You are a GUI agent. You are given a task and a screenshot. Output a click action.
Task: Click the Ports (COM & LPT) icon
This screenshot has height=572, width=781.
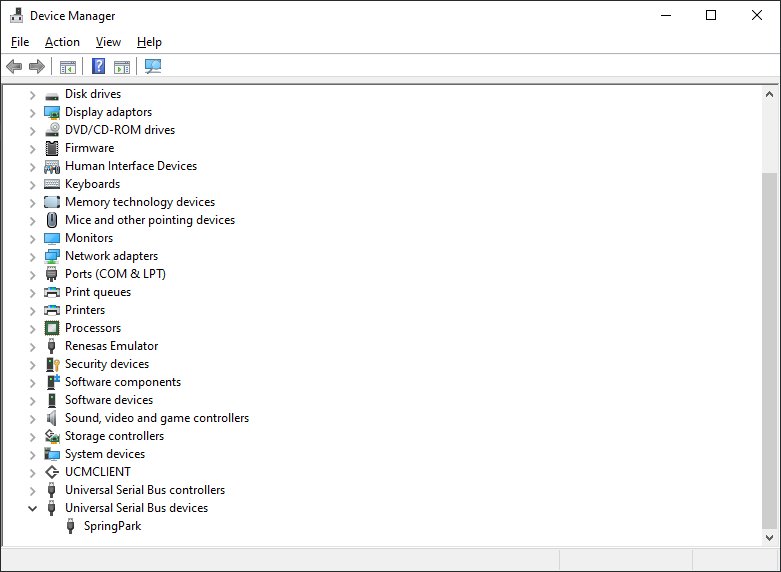tap(51, 274)
